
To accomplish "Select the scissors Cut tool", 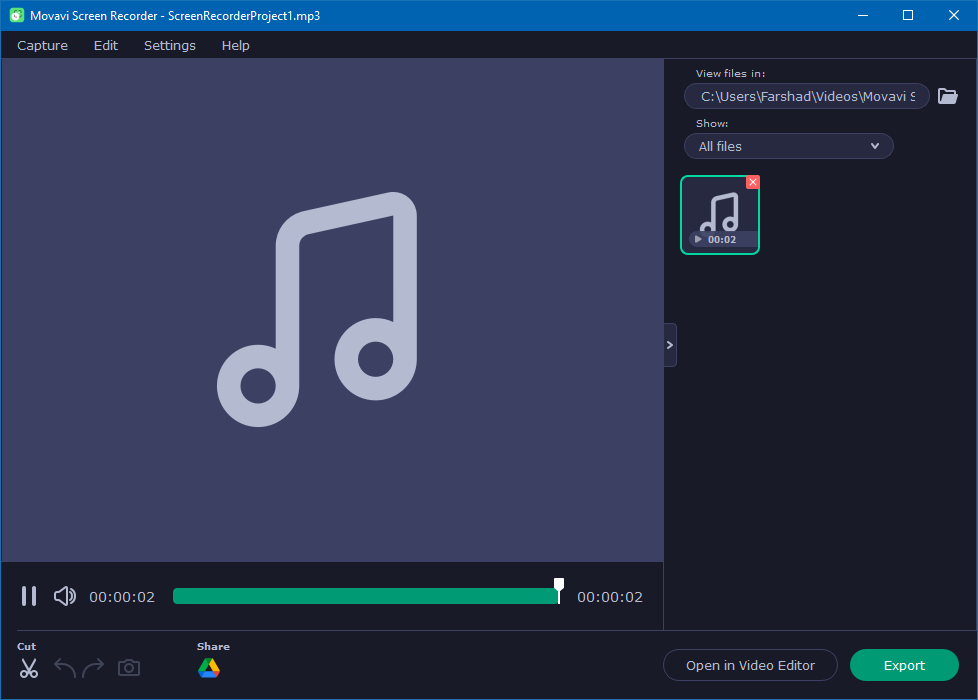I will pos(29,668).
